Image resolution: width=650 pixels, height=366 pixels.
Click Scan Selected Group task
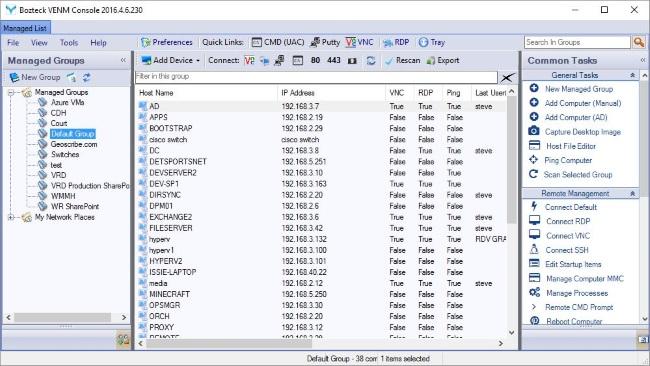tap(578, 175)
